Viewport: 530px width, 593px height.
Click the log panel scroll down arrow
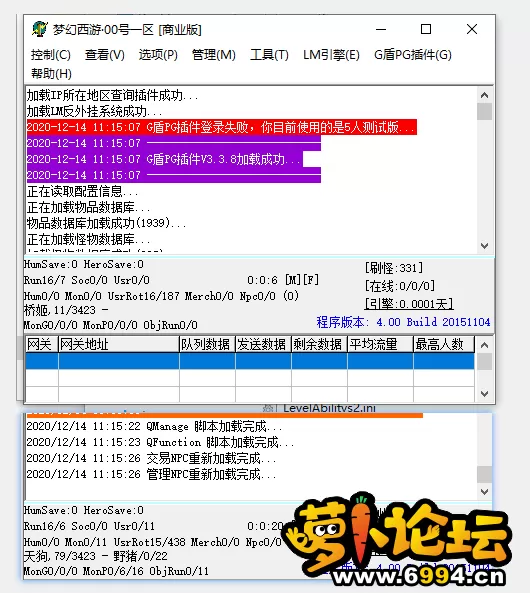(485, 246)
